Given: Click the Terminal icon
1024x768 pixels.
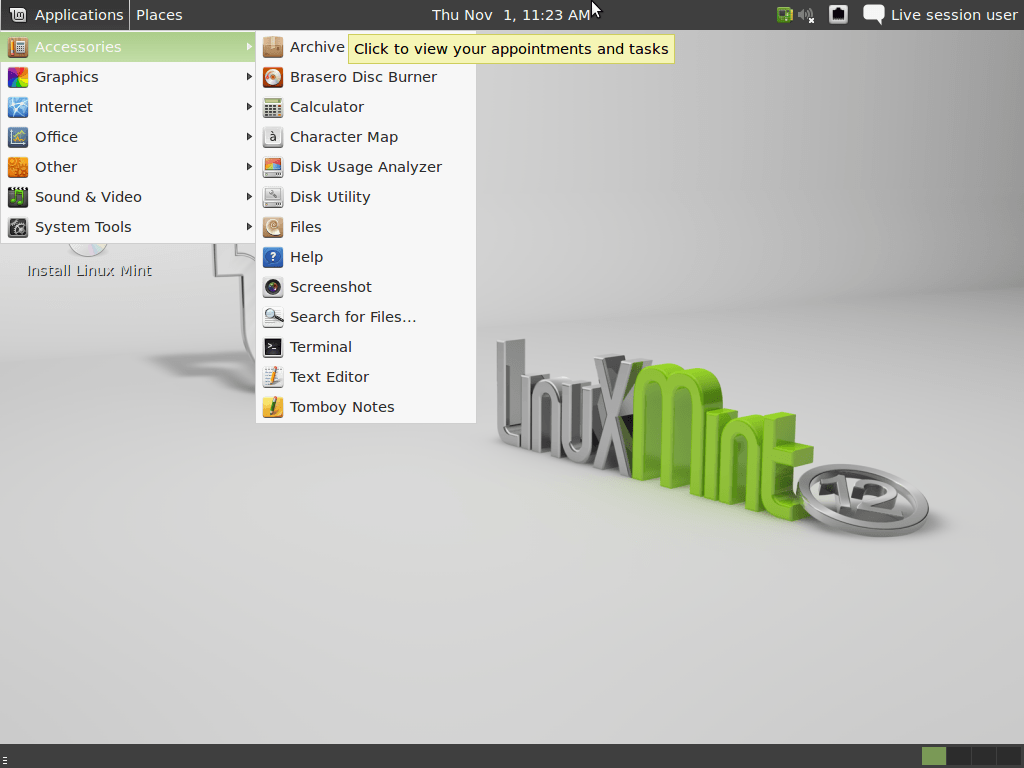Looking at the screenshot, I should pyautogui.click(x=273, y=347).
